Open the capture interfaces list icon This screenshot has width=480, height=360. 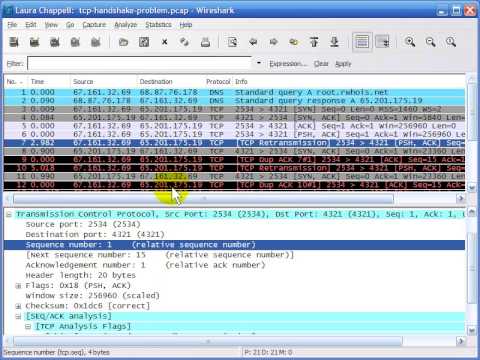tap(14, 42)
